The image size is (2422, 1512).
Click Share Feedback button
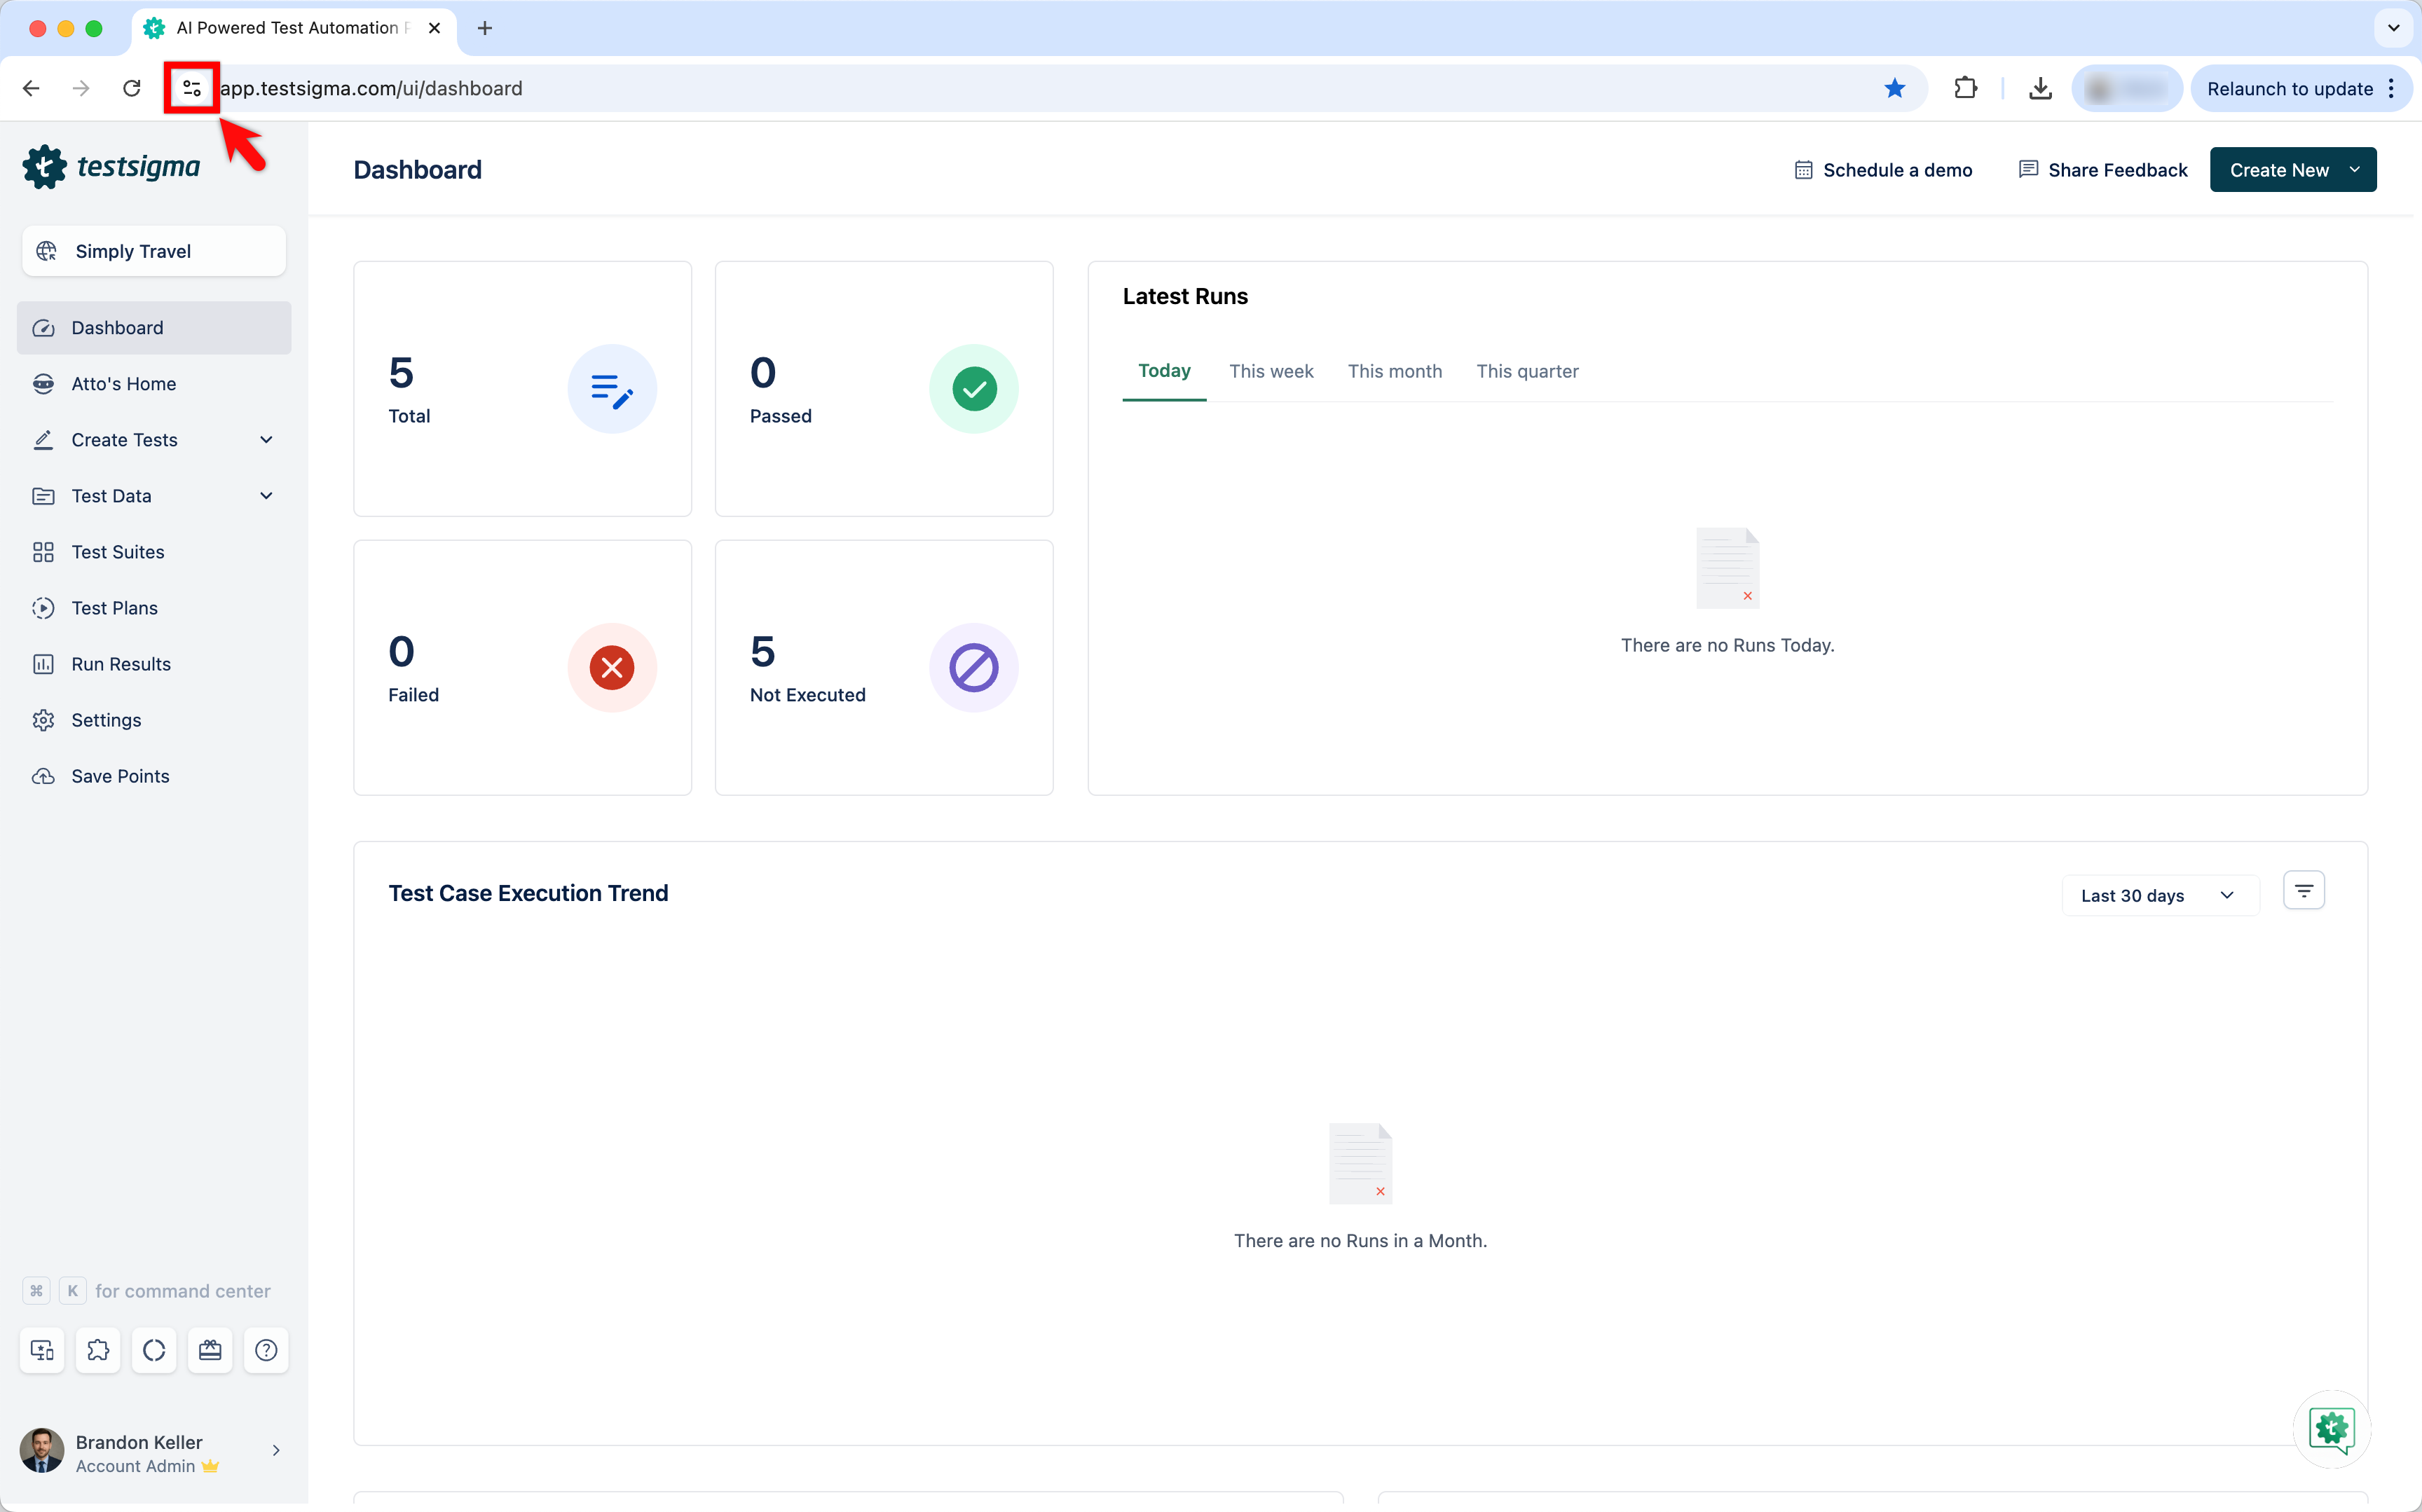point(2103,170)
